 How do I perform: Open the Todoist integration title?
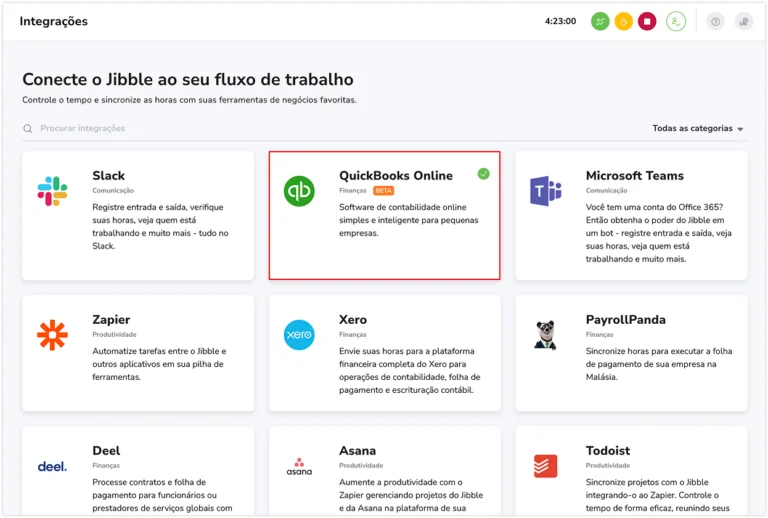[608, 450]
